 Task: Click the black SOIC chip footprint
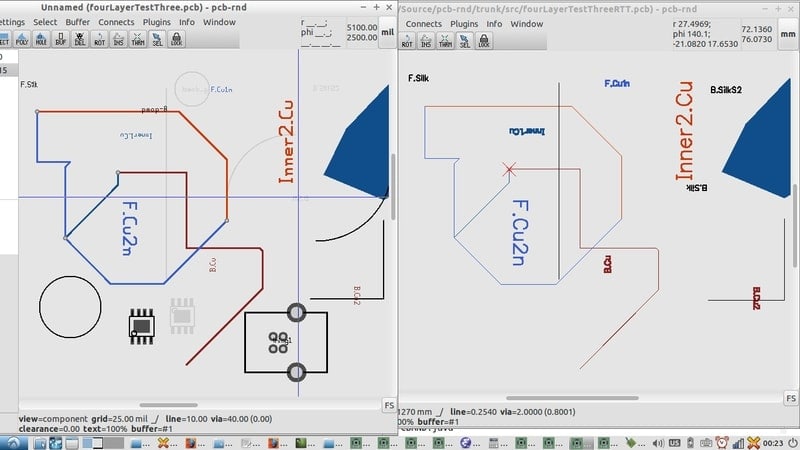click(x=141, y=326)
